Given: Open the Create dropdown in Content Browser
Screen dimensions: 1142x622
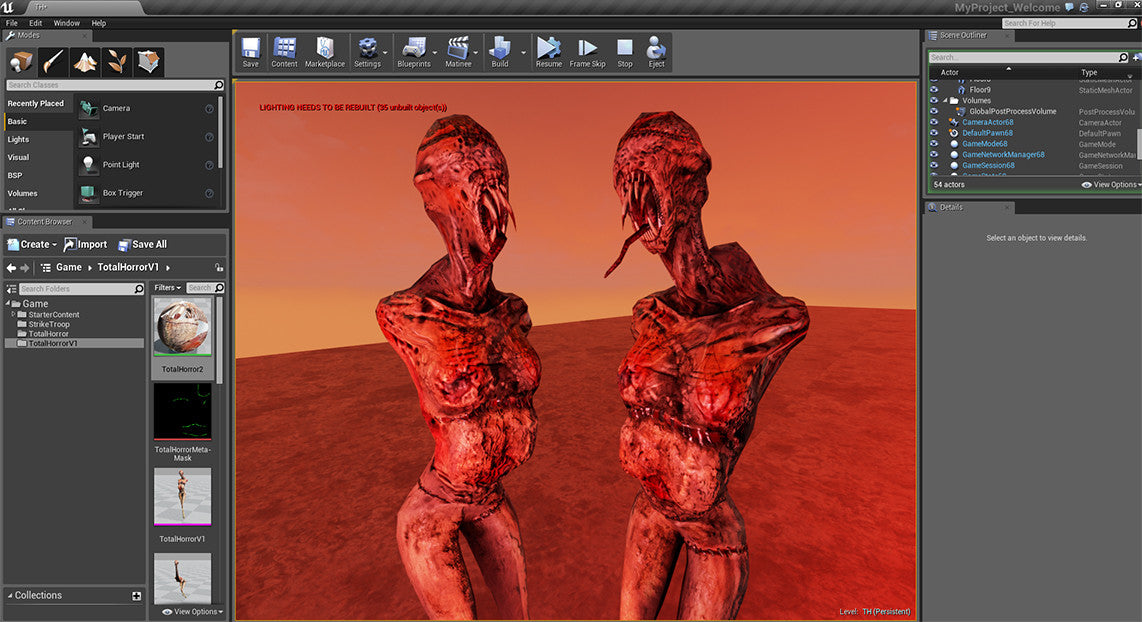Looking at the screenshot, I should tap(31, 245).
